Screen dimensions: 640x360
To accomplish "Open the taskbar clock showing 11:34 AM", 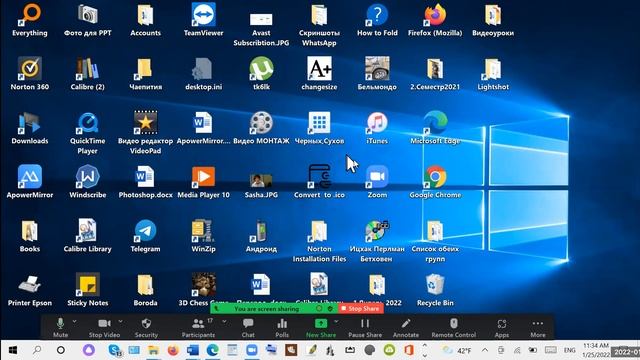I will click(x=596, y=350).
